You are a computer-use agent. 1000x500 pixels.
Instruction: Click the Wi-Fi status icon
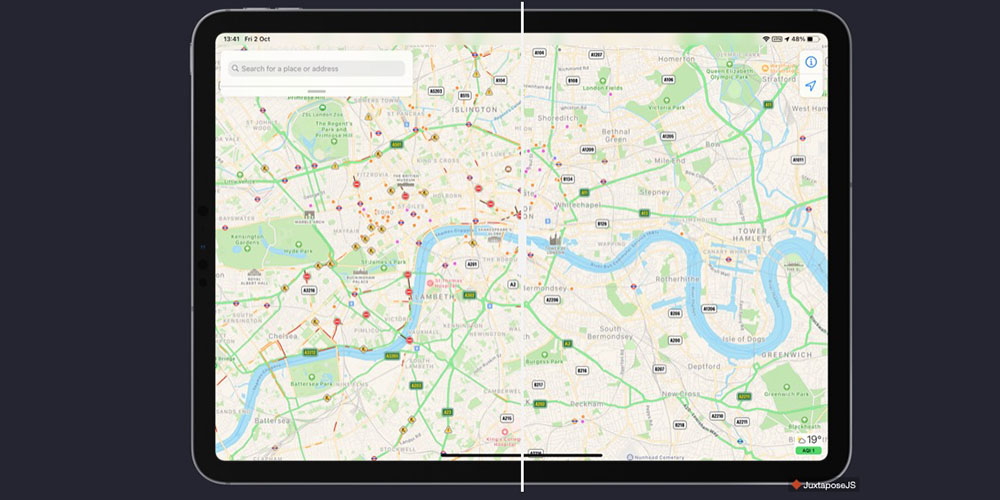pyautogui.click(x=766, y=39)
